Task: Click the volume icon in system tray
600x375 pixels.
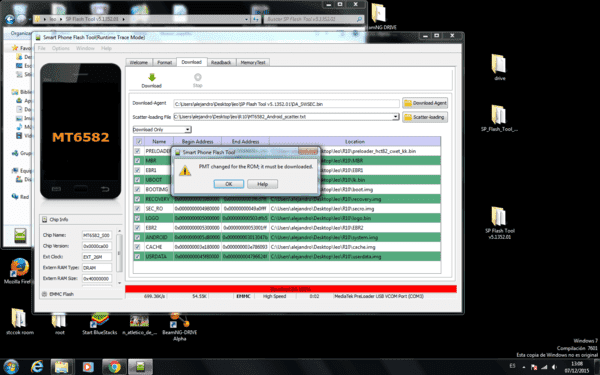Action: (554, 367)
